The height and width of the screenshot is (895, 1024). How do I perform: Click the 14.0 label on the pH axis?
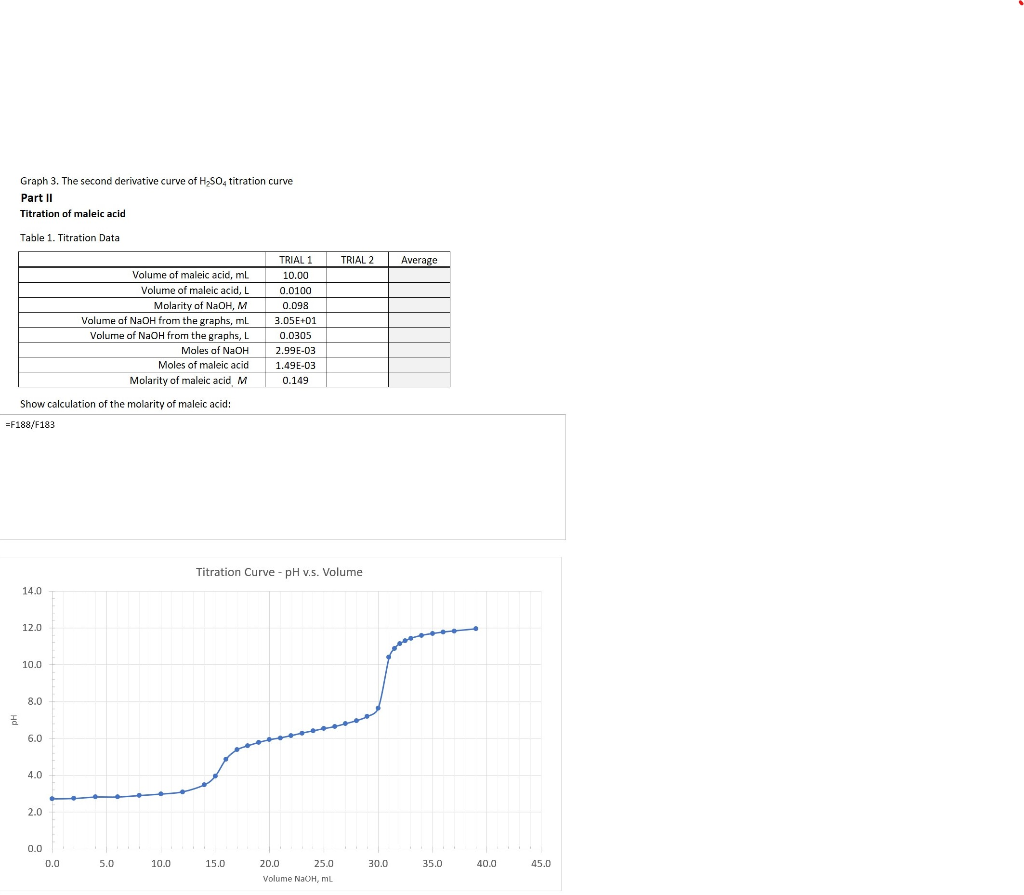(x=31, y=591)
